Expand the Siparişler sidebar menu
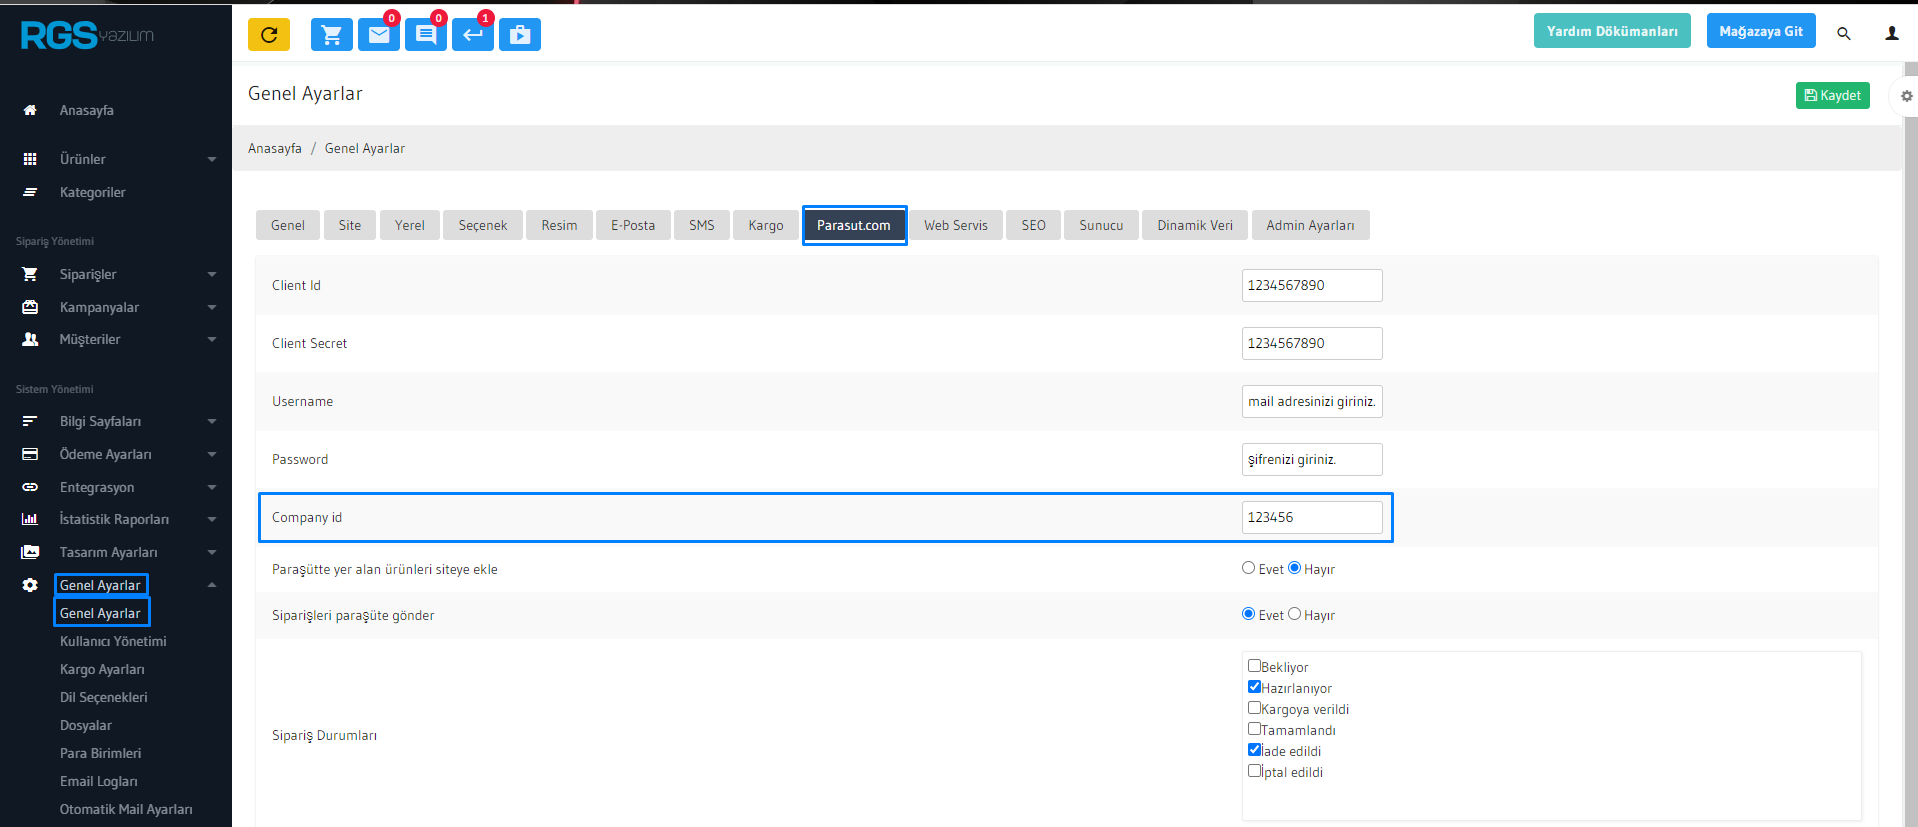1918x827 pixels. 120,274
